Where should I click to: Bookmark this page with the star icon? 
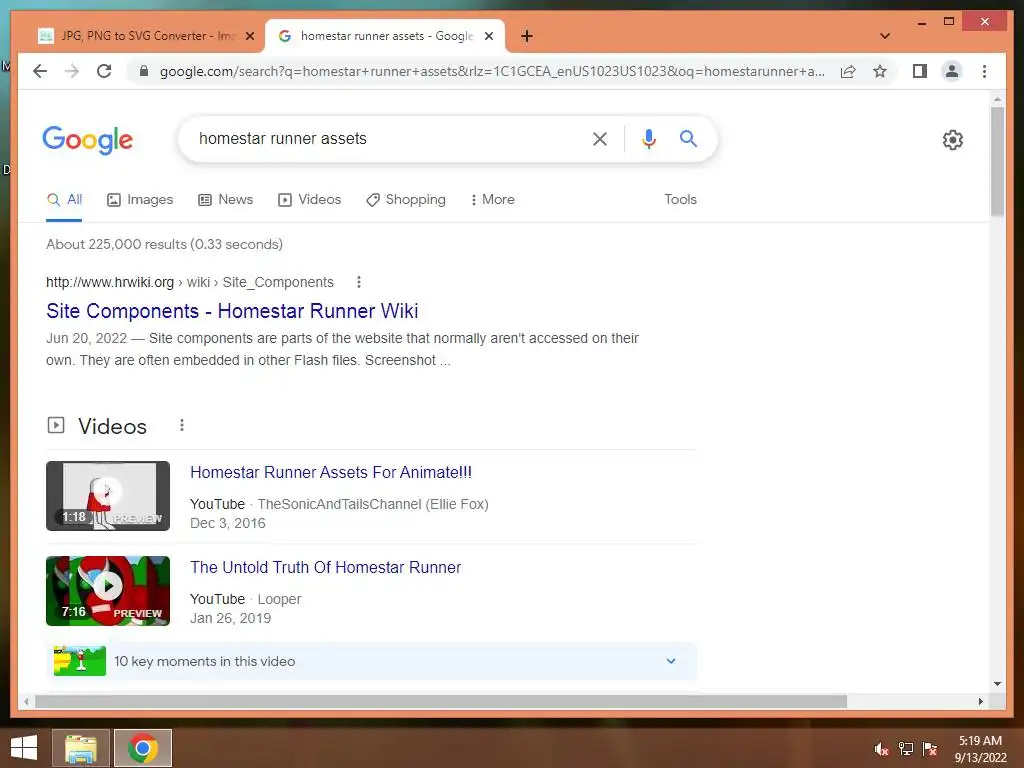880,71
